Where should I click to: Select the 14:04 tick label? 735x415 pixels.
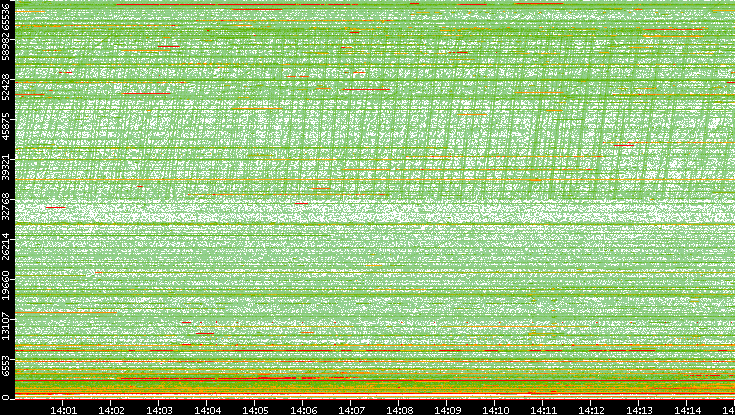click(x=207, y=410)
